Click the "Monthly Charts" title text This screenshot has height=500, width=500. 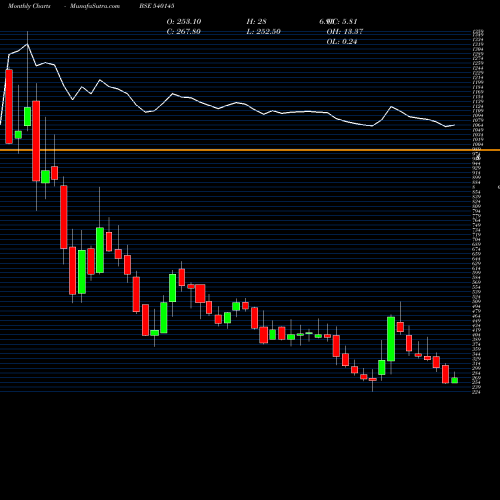tap(29, 6)
